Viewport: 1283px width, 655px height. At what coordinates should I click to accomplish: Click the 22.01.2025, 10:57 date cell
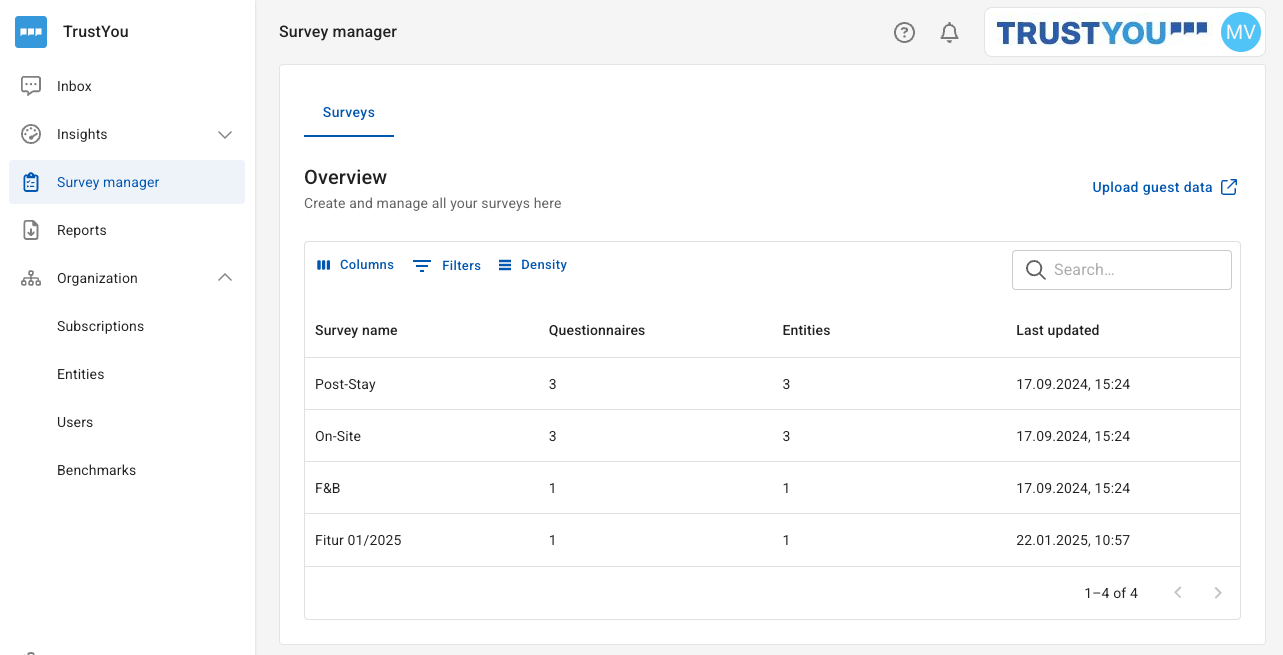pyautogui.click(x=1073, y=540)
